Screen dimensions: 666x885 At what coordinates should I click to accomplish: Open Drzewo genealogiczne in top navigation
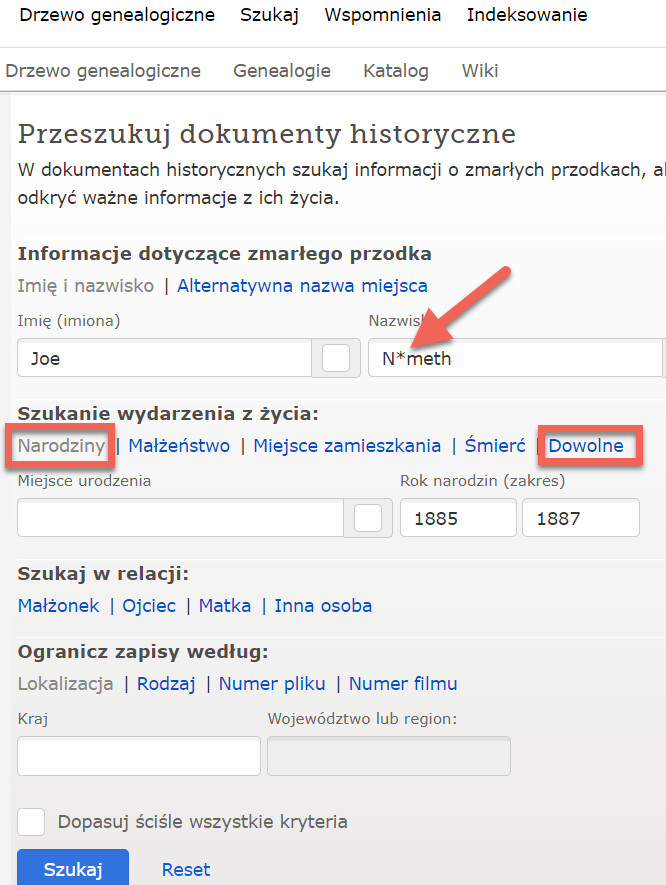(117, 15)
